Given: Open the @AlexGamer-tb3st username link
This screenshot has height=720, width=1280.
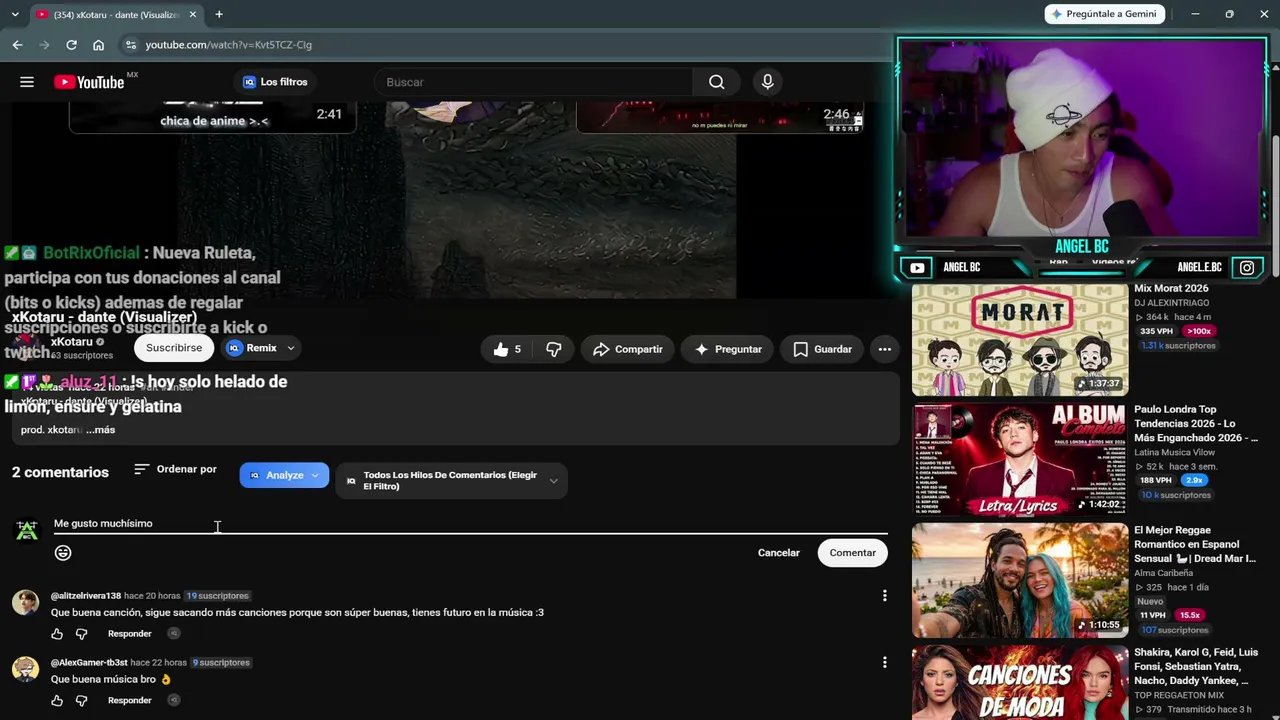Looking at the screenshot, I should click(89, 662).
